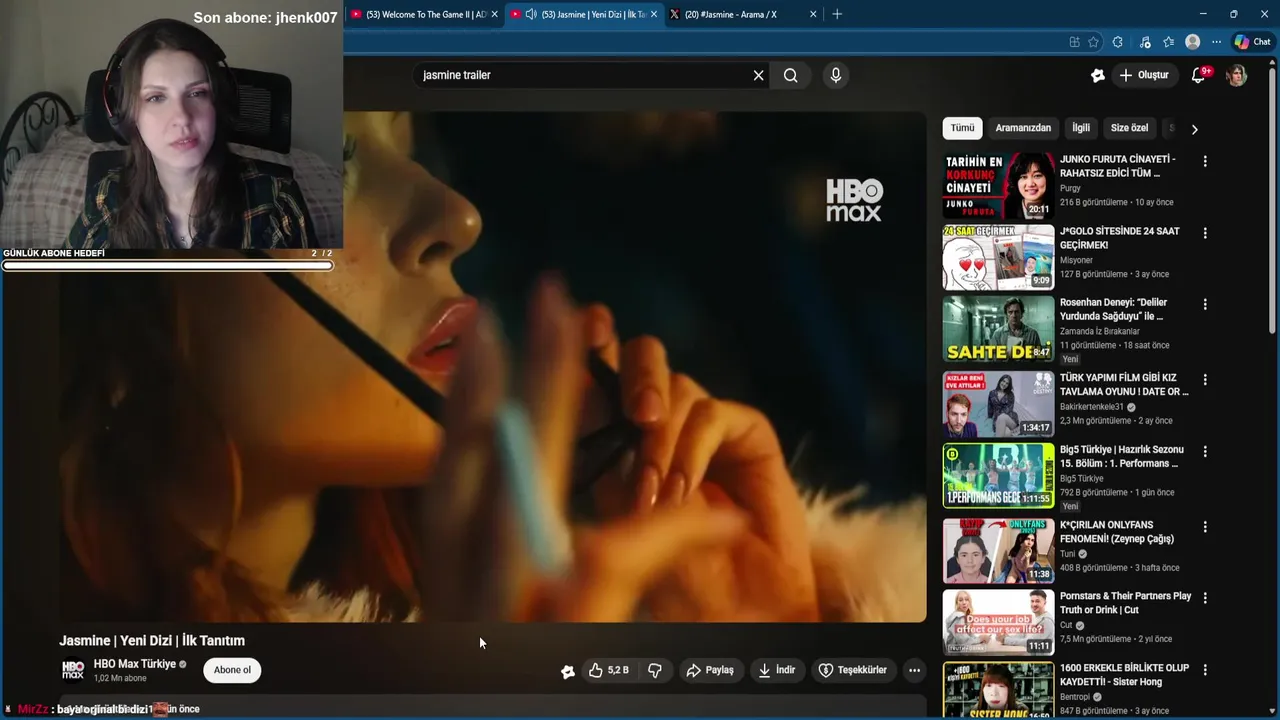This screenshot has height=720, width=1280.
Task: Open the Türk Yapımı Film Gibi Kız title
Action: tap(1124, 385)
